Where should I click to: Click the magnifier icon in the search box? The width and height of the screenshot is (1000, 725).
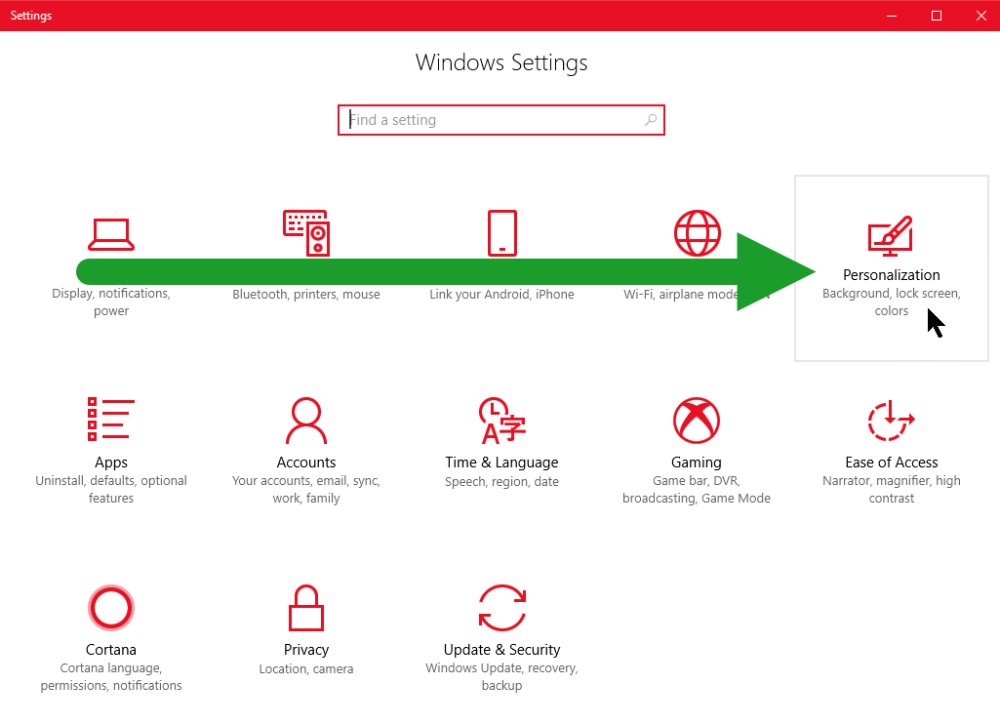[651, 119]
